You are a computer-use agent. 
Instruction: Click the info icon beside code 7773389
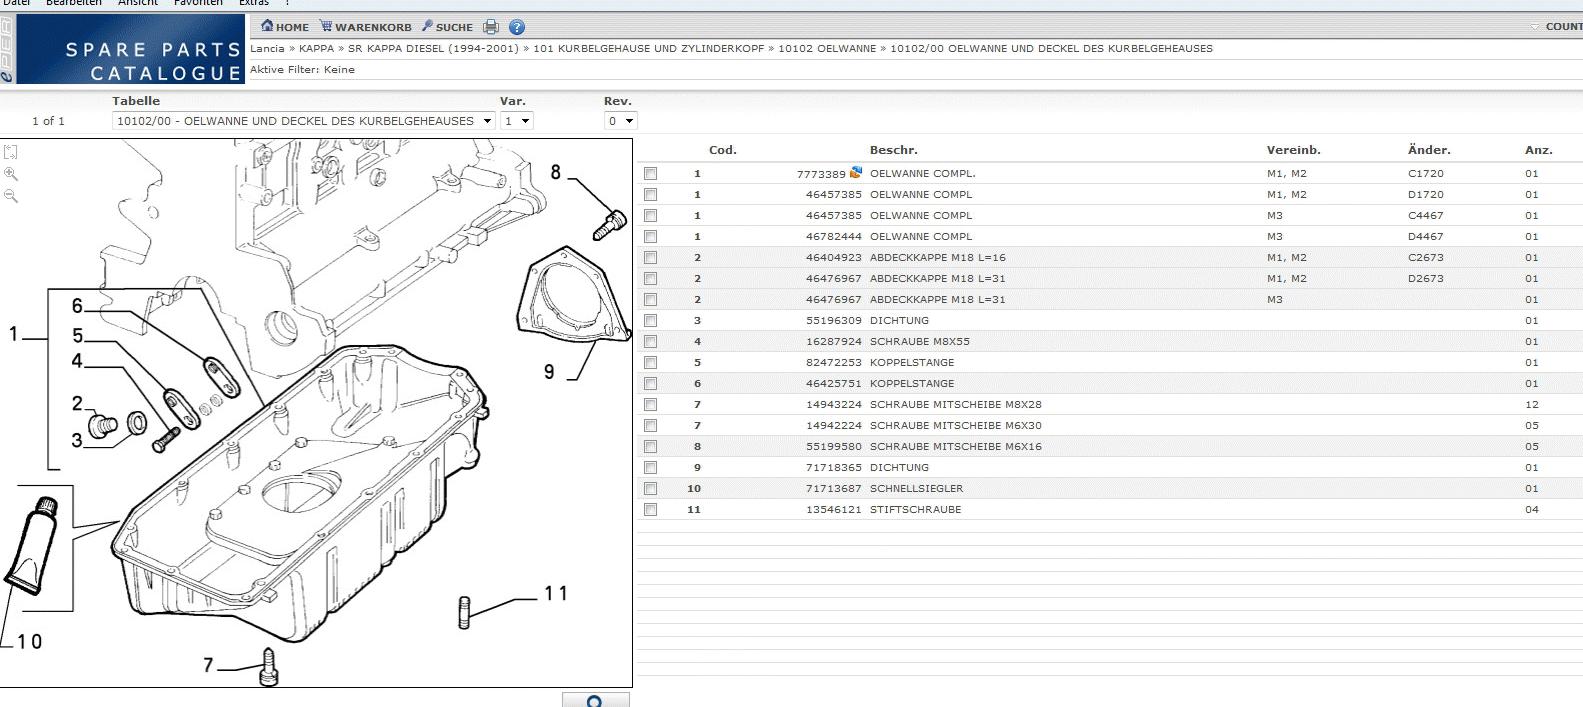coord(856,172)
